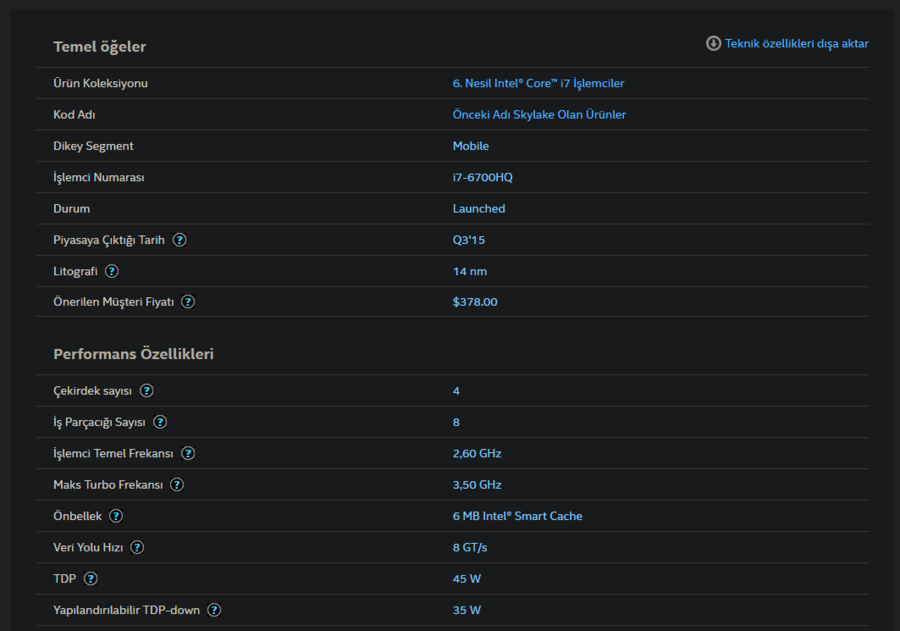900x631 pixels.
Task: Open the TDP question mark icon
Action: click(91, 579)
